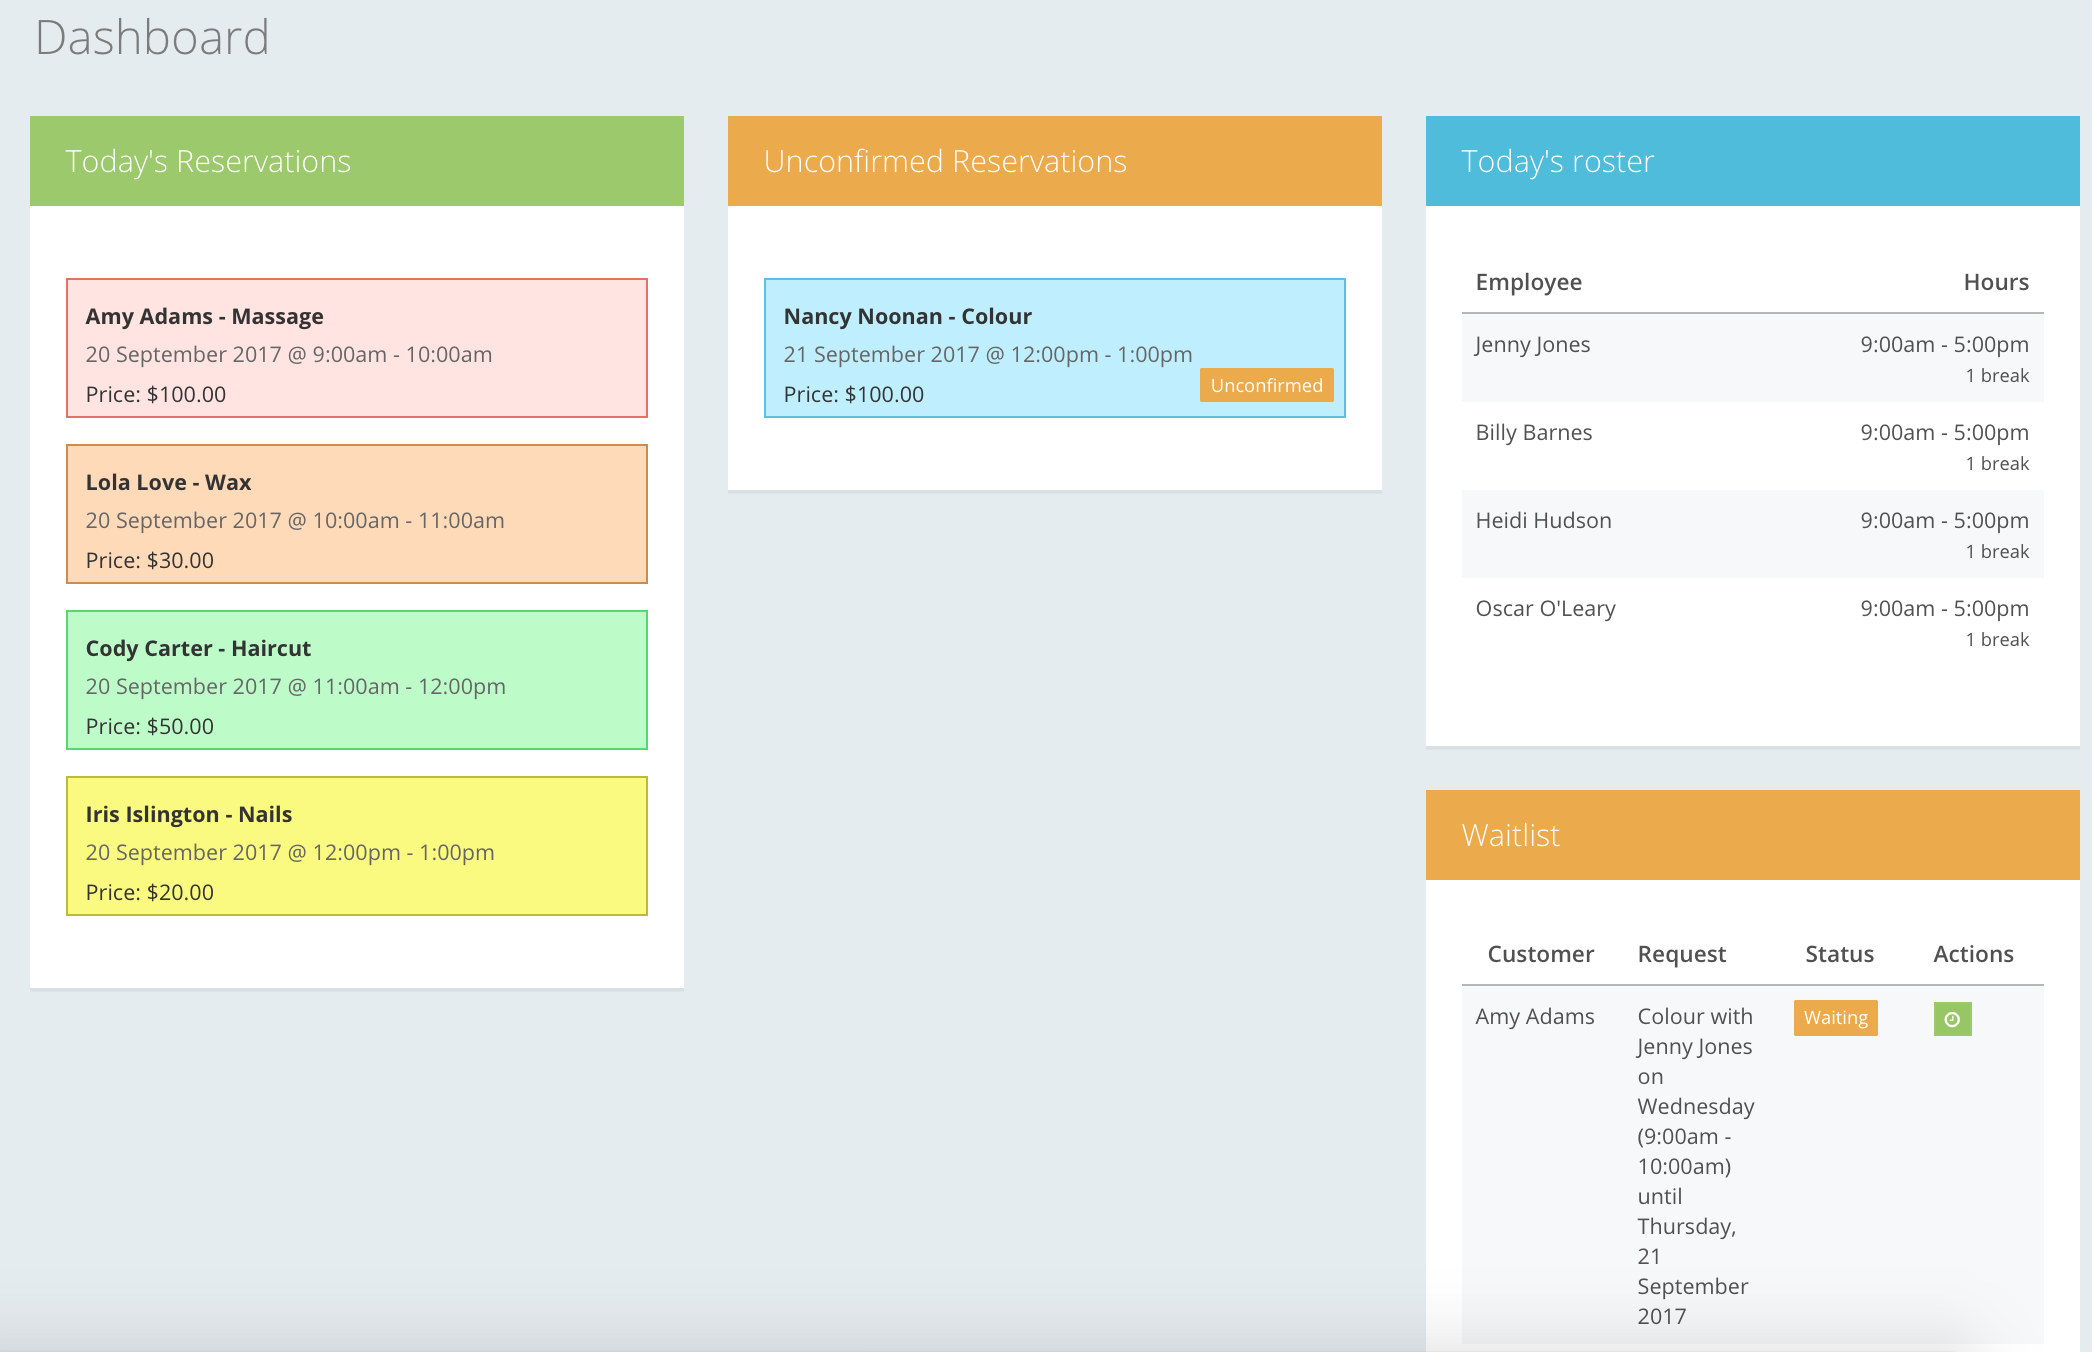Image resolution: width=2092 pixels, height=1352 pixels.
Task: Click the Waitlist panel header
Action: click(1753, 835)
